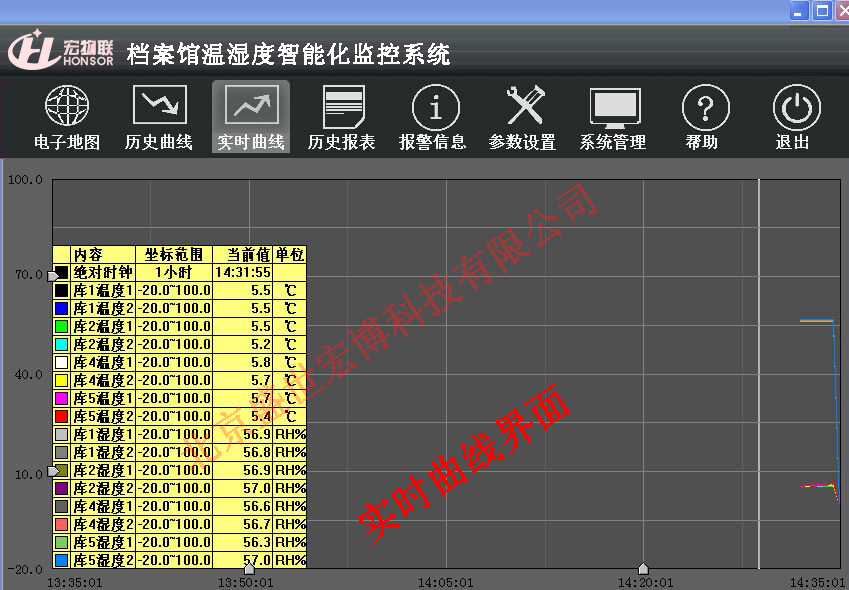Screen dimensions: 849x590
Task: Click the vertical time cursor line
Action: pos(759,373)
